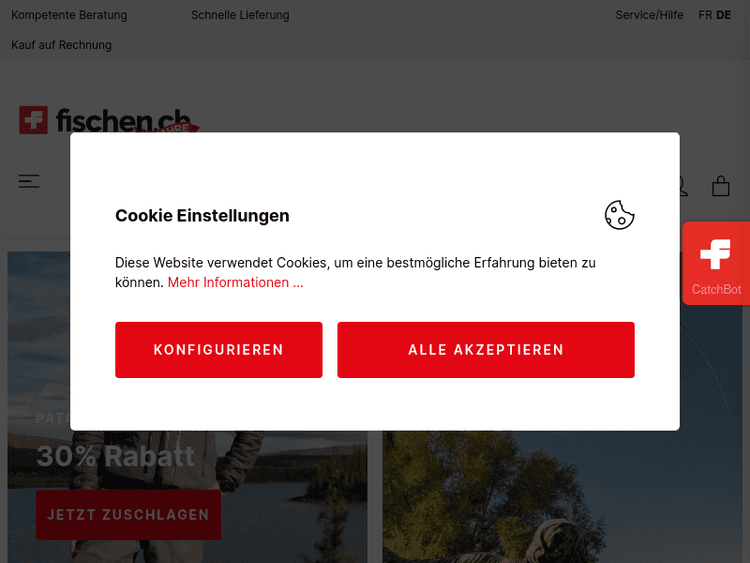Screen dimensions: 750x563
Task: Click the cookie icon in dialog
Action: pyautogui.click(x=619, y=215)
